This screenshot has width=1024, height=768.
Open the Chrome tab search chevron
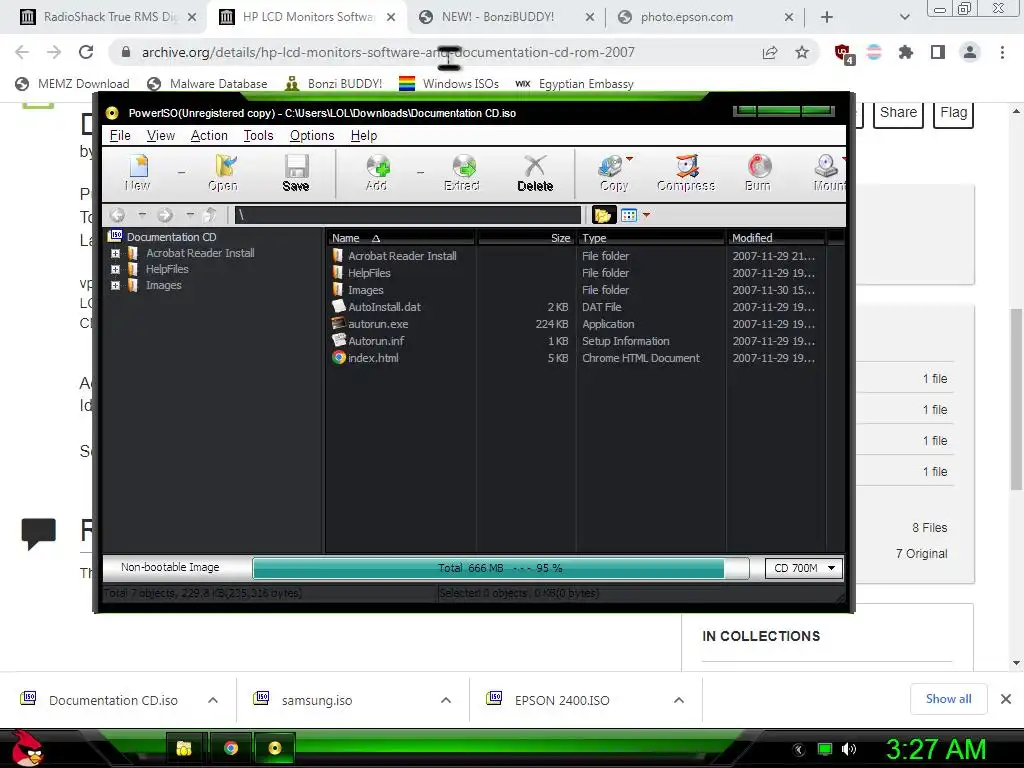tap(904, 17)
